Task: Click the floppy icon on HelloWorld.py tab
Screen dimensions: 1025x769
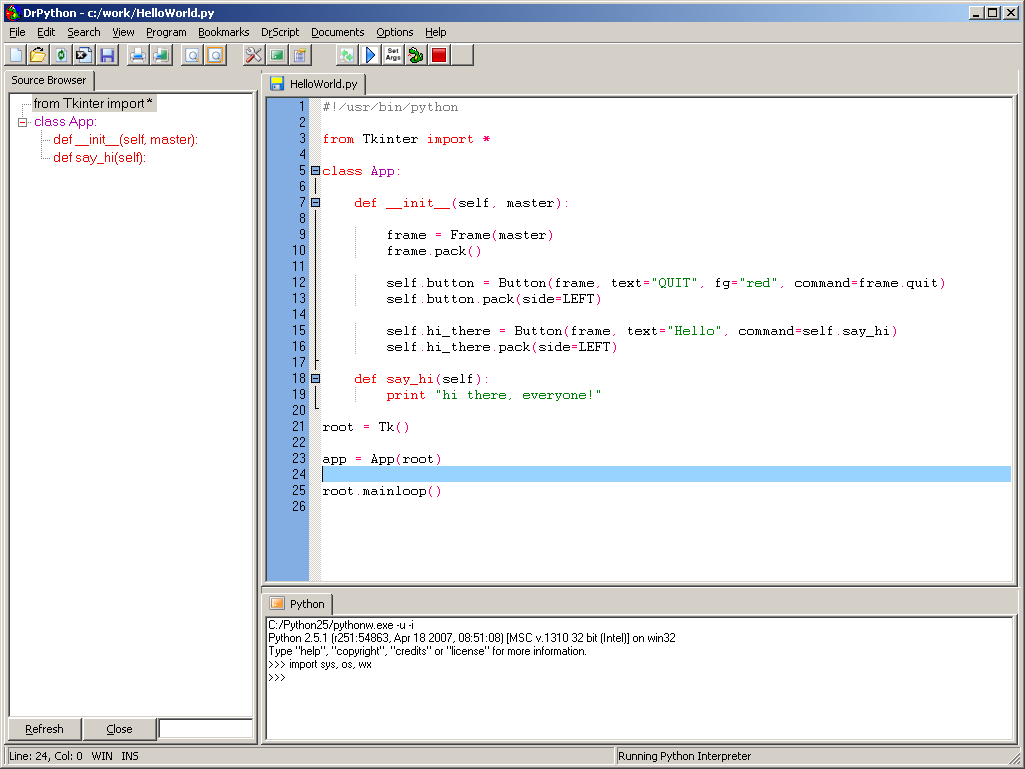Action: 277,84
